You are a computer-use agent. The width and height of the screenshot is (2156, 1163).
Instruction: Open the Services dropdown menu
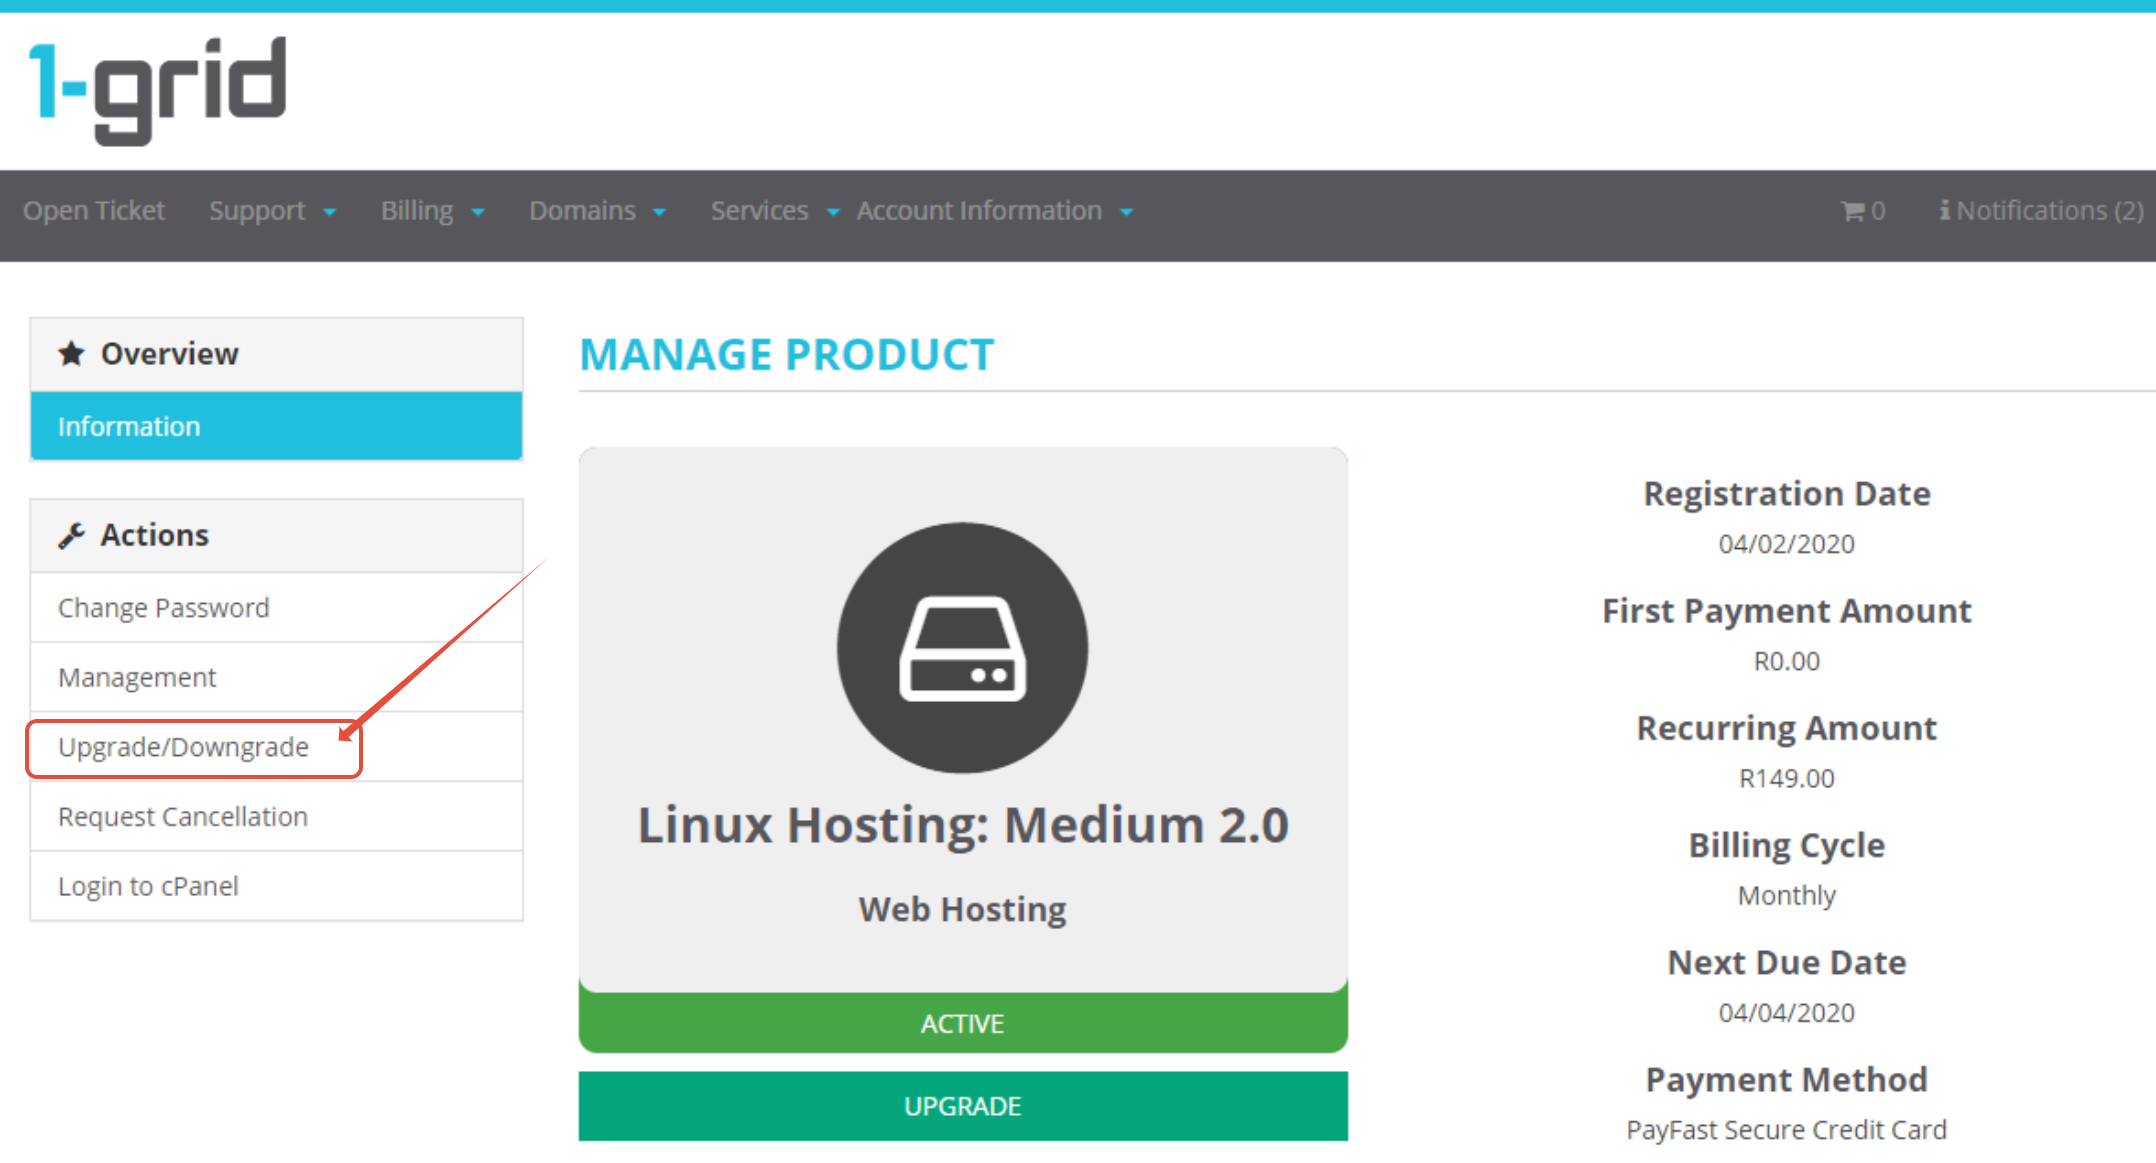pyautogui.click(x=773, y=211)
